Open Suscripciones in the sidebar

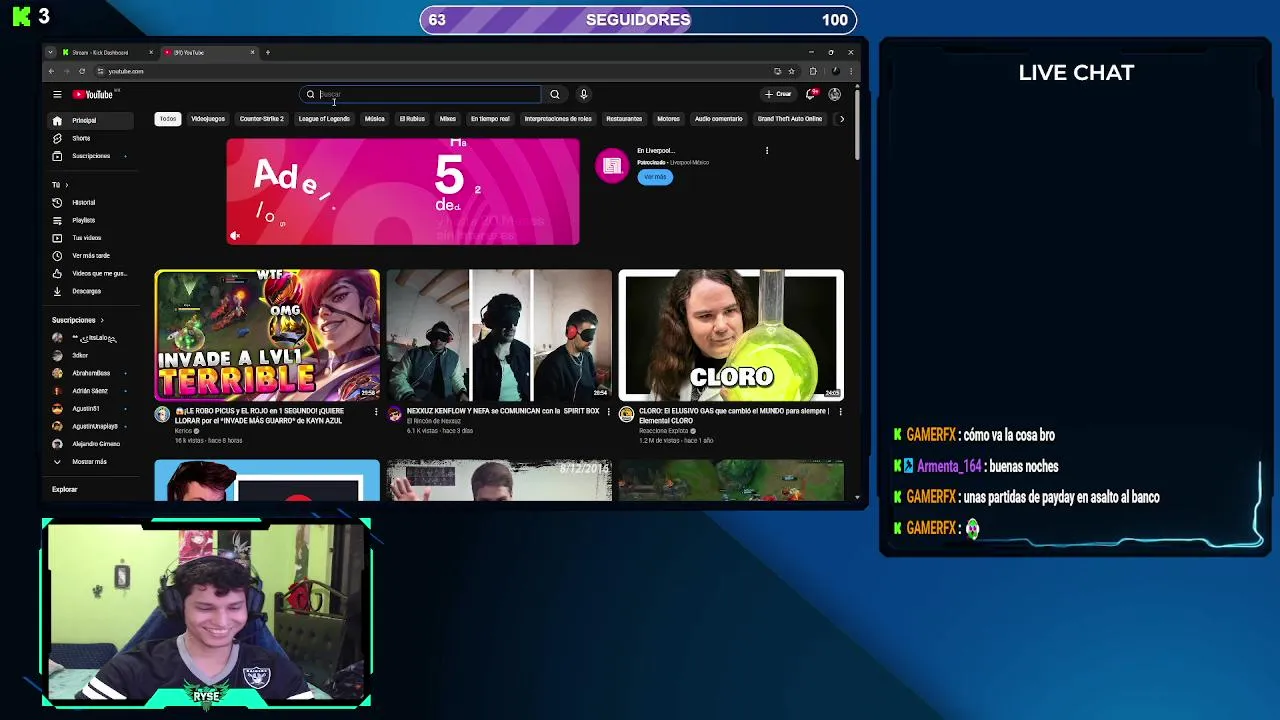91,156
